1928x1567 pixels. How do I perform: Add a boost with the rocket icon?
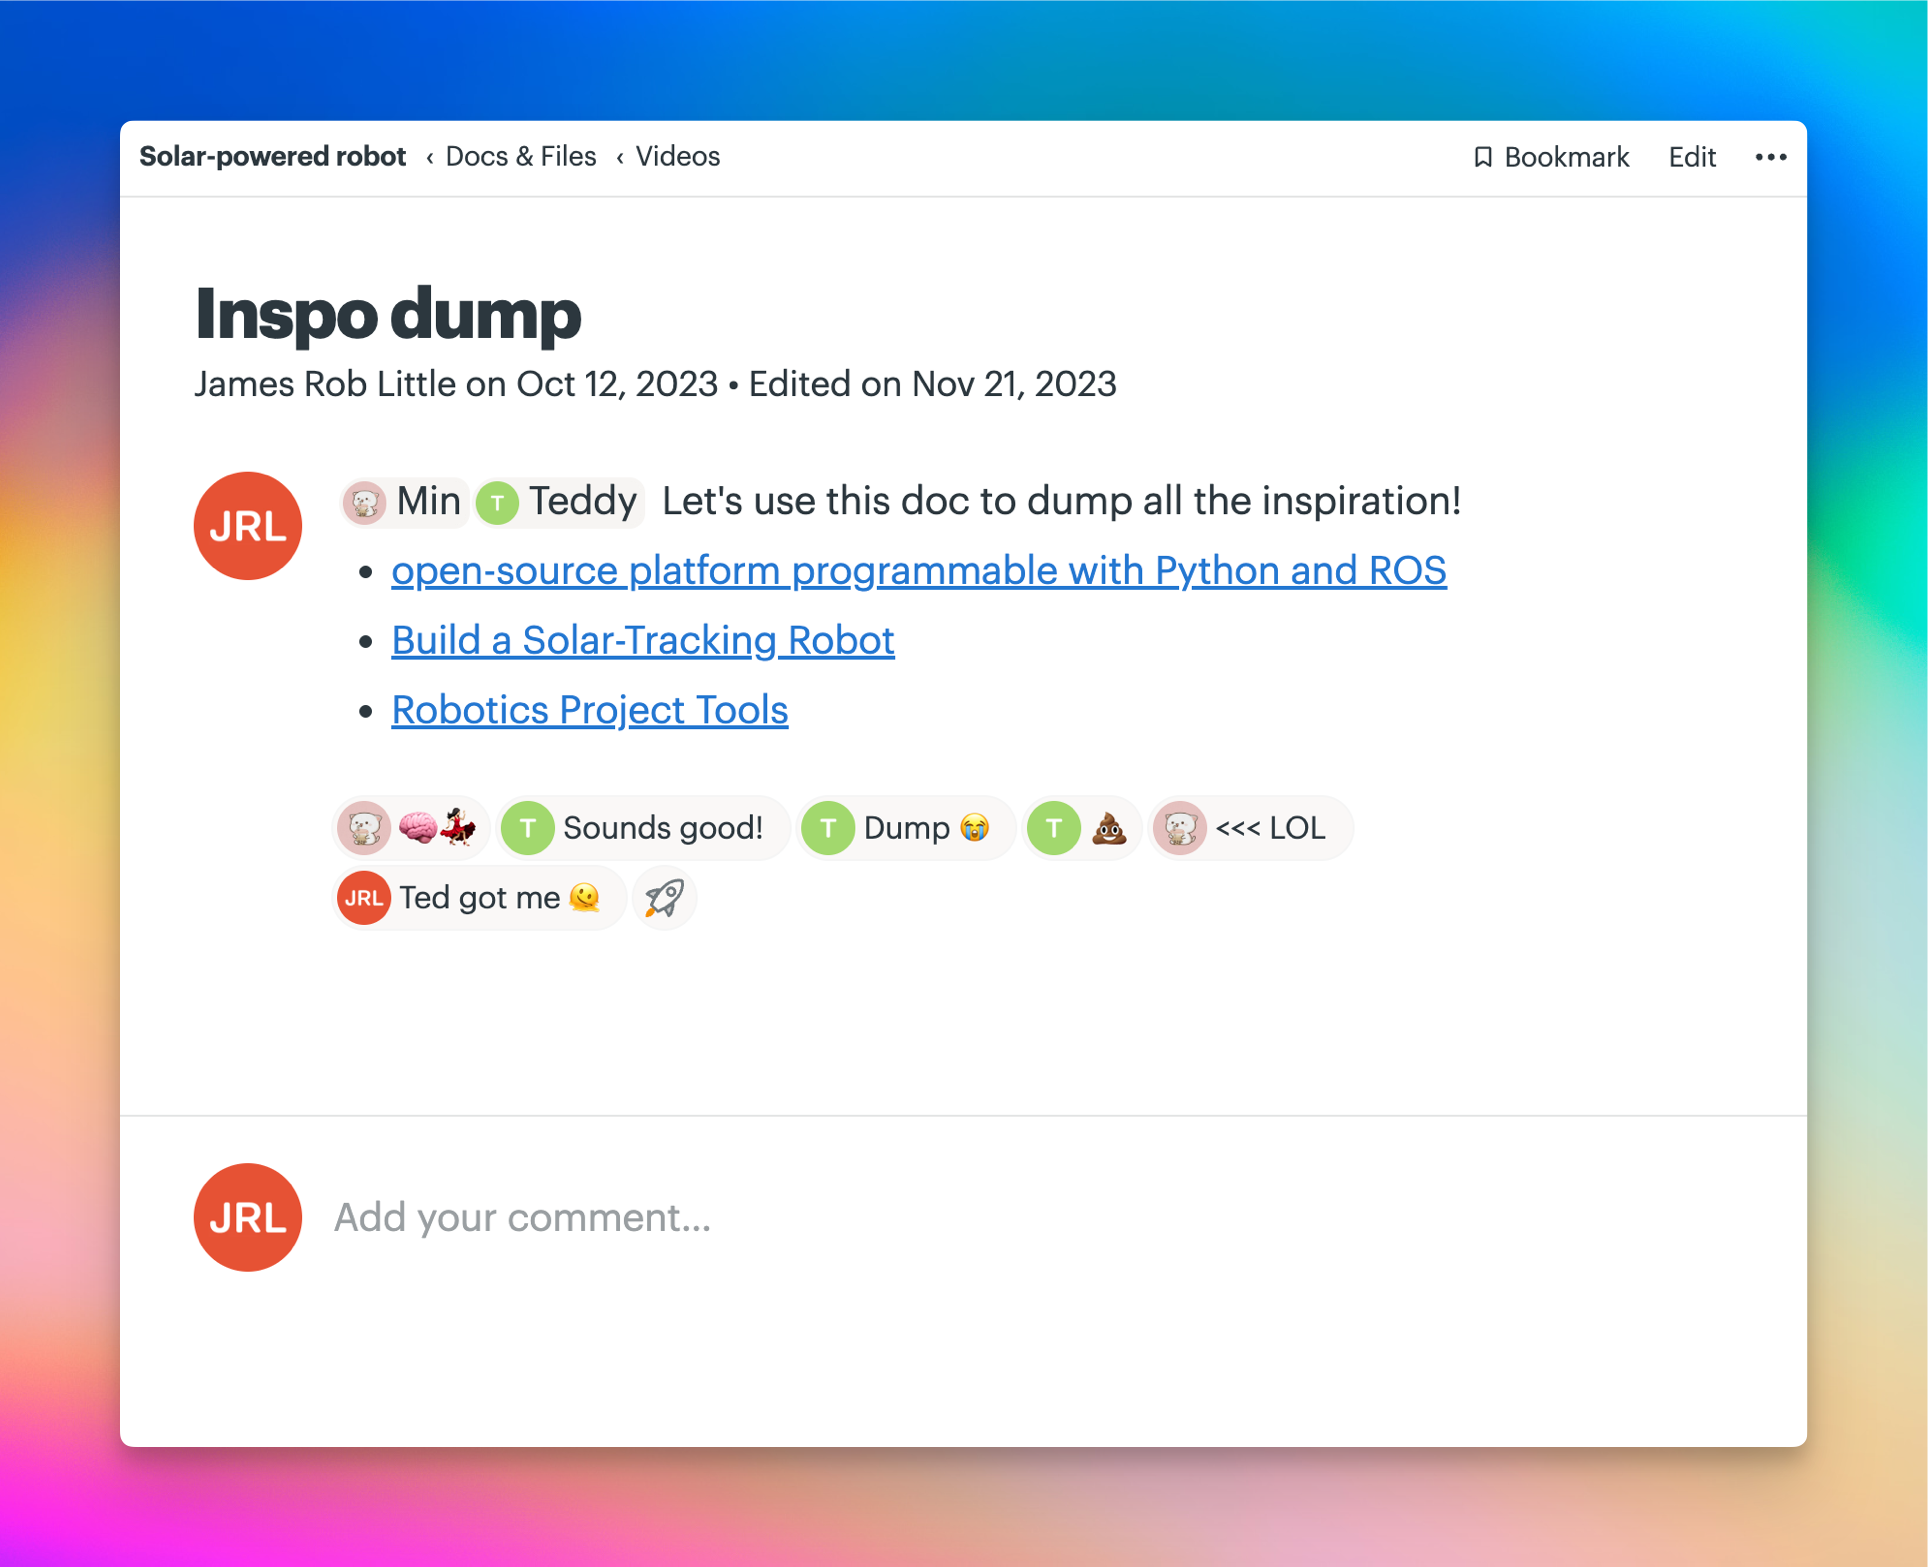click(x=664, y=897)
